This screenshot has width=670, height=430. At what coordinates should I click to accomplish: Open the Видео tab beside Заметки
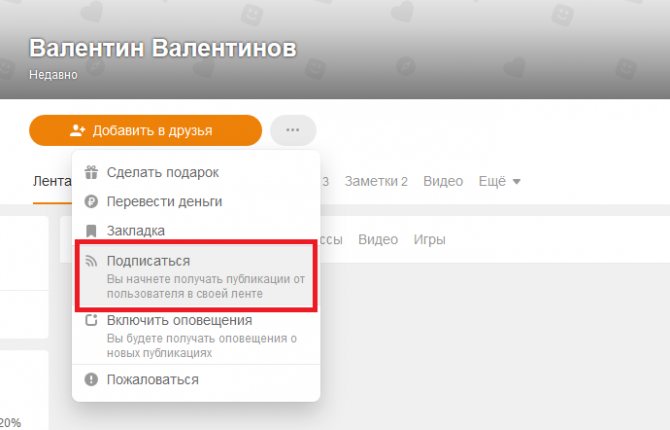(443, 181)
